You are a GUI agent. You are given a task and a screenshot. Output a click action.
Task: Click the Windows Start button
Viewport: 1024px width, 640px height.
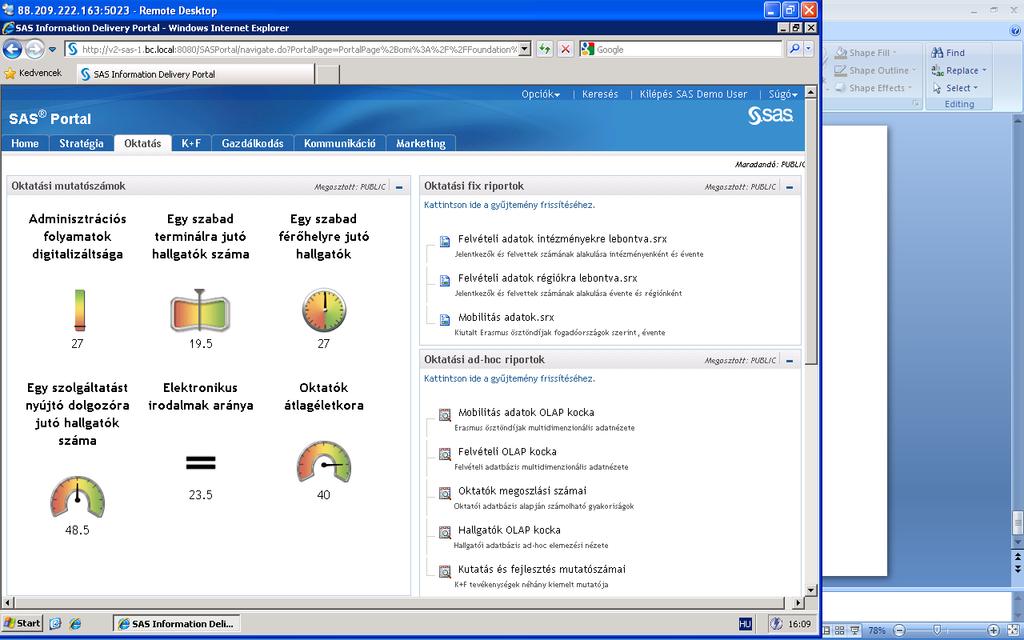[x=22, y=623]
